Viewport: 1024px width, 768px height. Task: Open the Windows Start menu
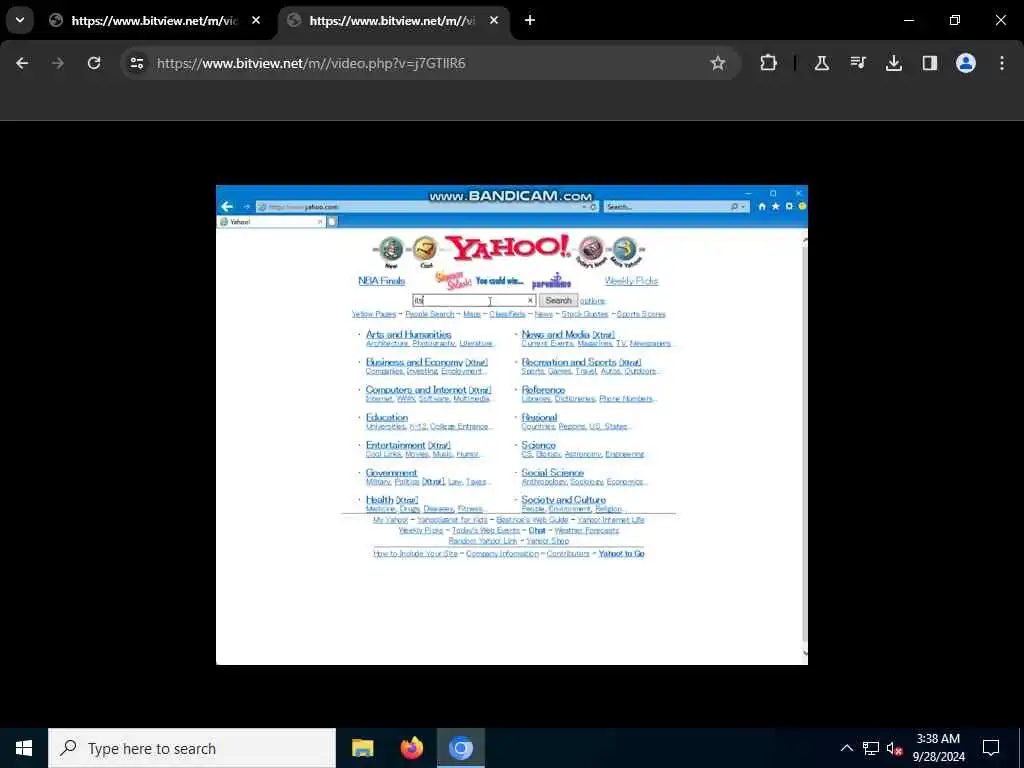[24, 748]
